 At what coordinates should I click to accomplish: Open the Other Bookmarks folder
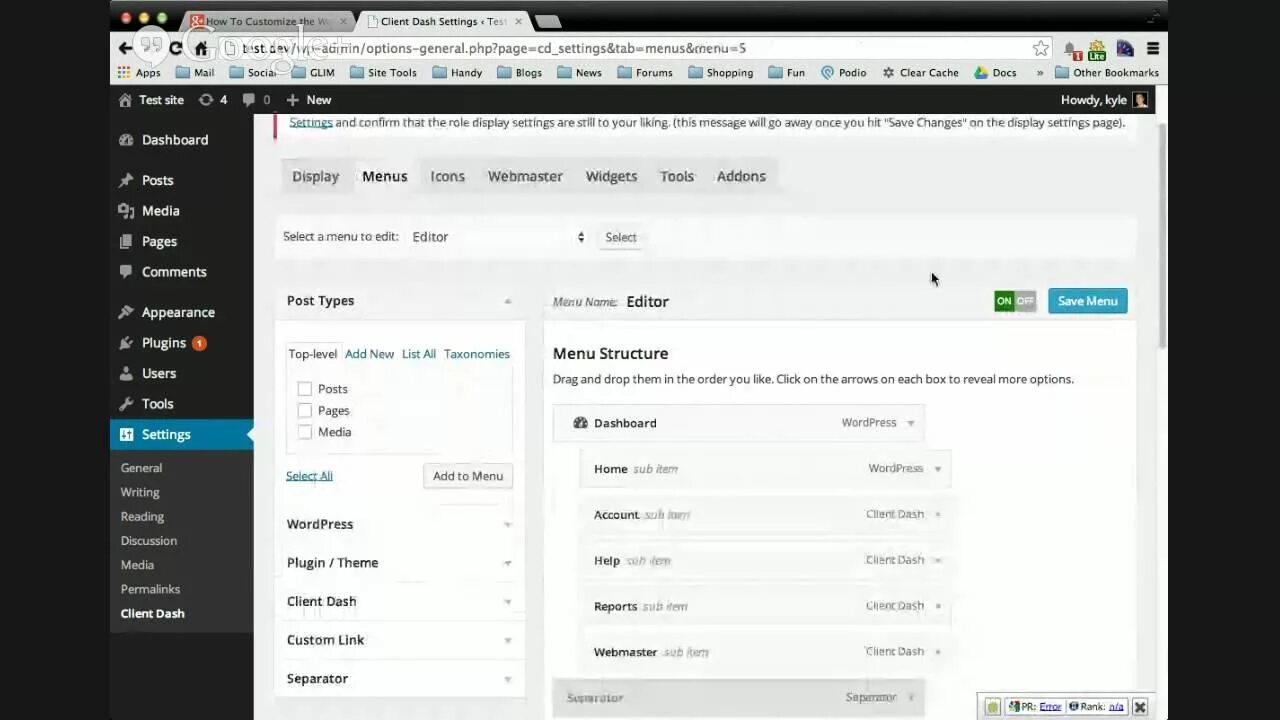(x=1106, y=73)
